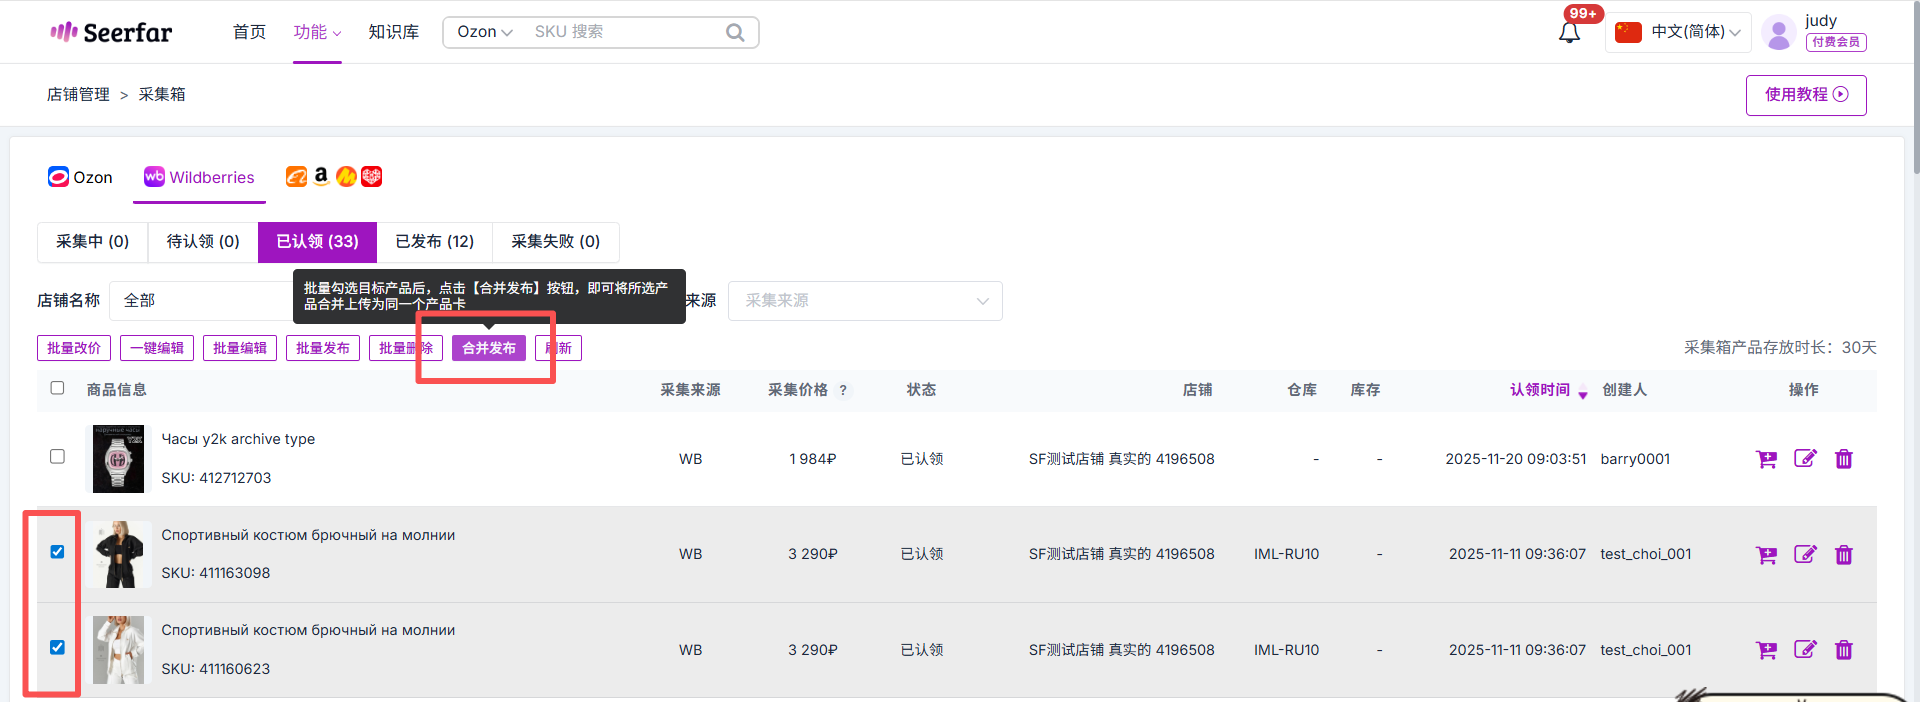1920x702 pixels.
Task: Click the trash icon for Часы y2k row
Action: pos(1843,459)
